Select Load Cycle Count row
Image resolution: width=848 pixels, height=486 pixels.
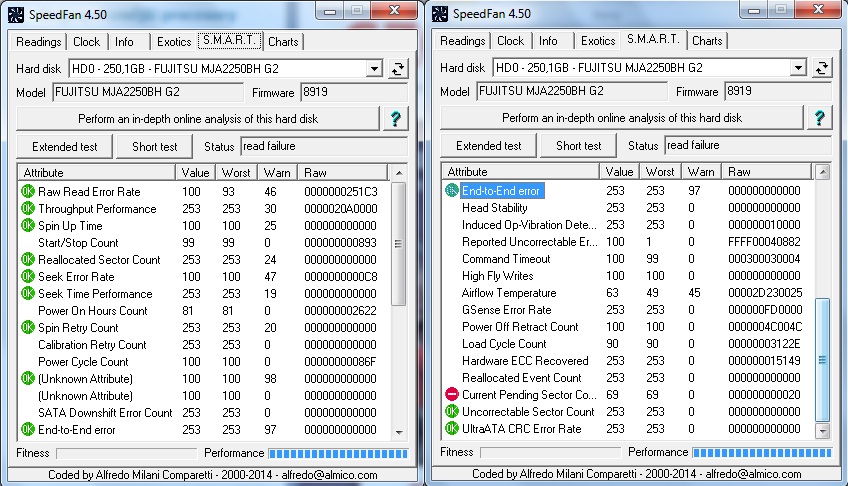(628, 344)
